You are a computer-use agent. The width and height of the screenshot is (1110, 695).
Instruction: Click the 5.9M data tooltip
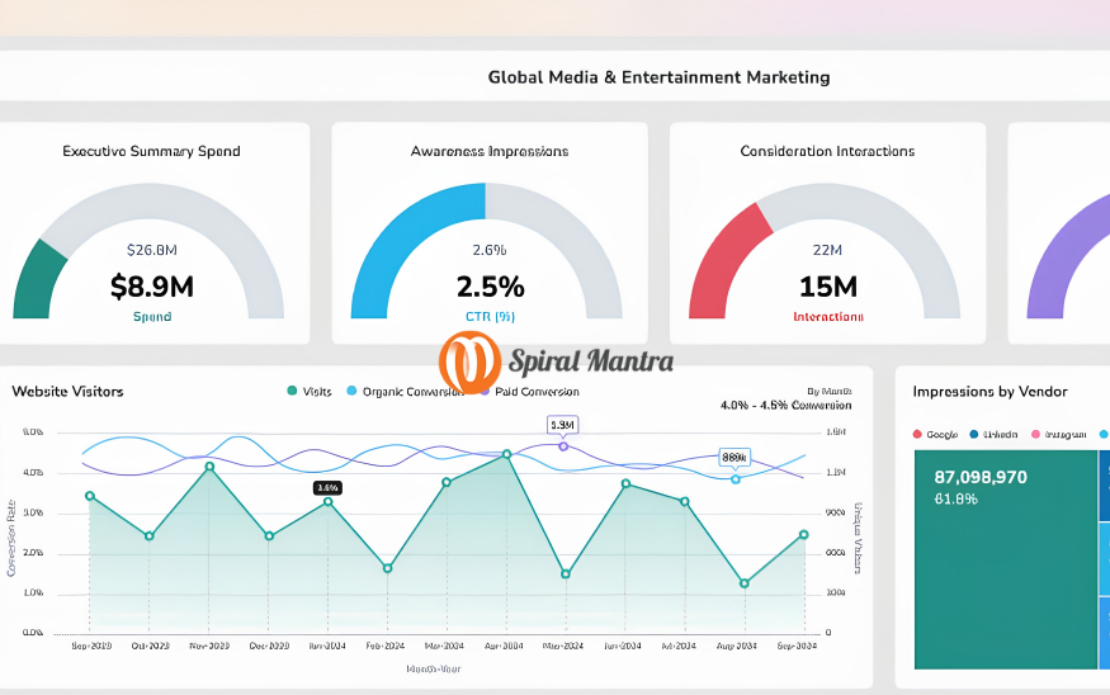point(564,424)
